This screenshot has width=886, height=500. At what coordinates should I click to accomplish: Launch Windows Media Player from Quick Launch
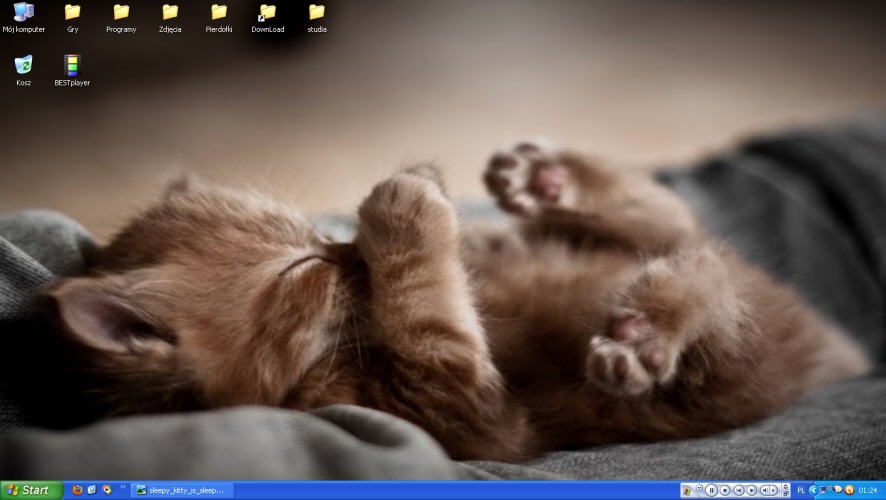click(106, 490)
